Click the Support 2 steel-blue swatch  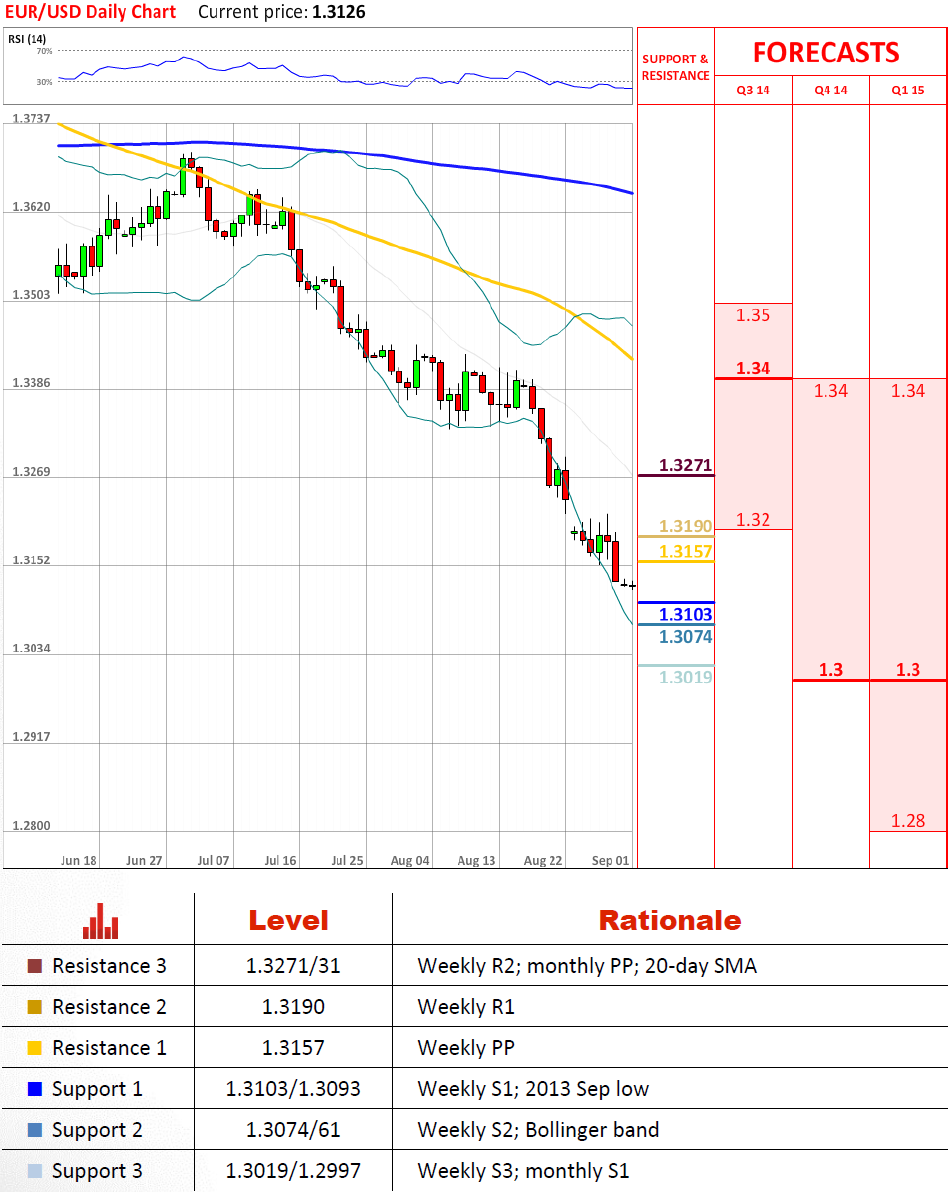(34, 1130)
